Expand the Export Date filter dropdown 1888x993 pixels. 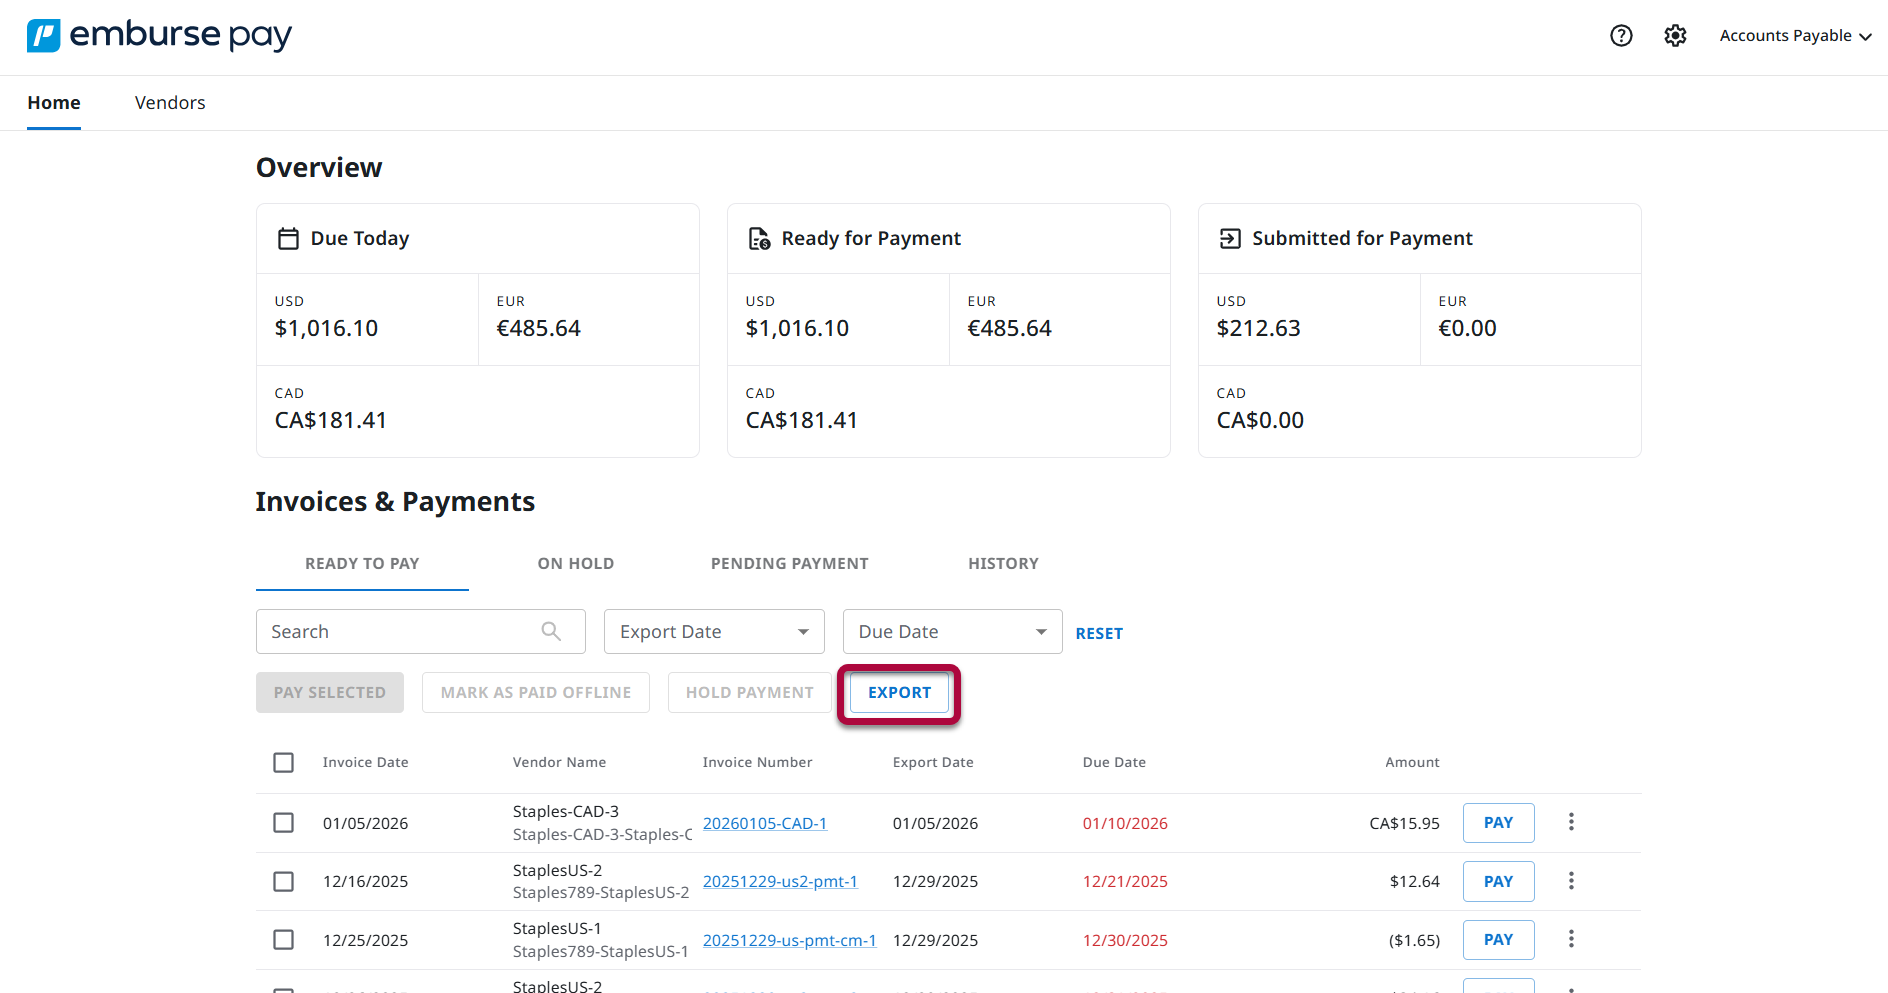point(714,632)
